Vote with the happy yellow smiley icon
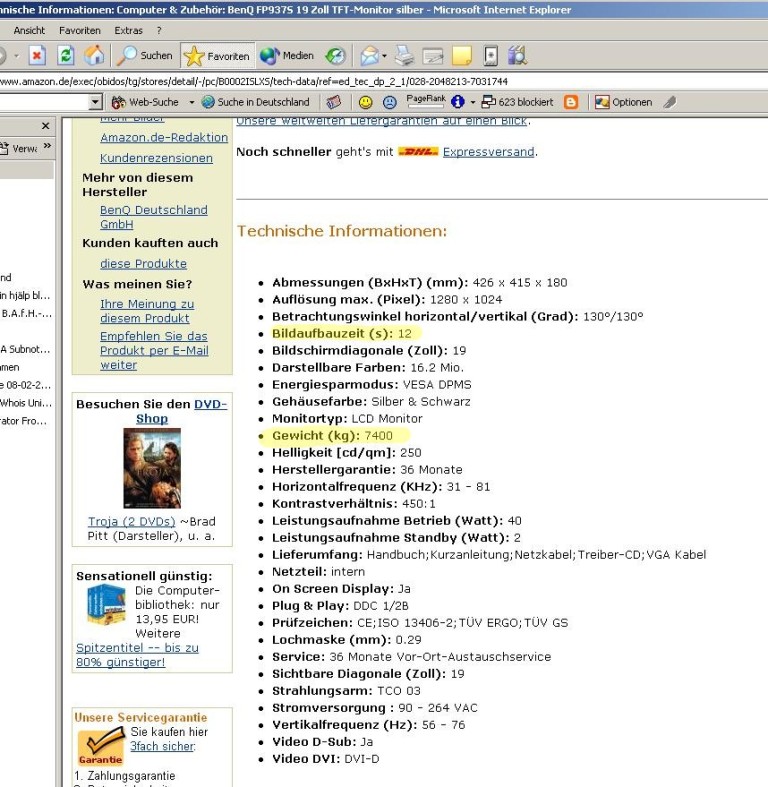The image size is (768, 787). tap(366, 102)
